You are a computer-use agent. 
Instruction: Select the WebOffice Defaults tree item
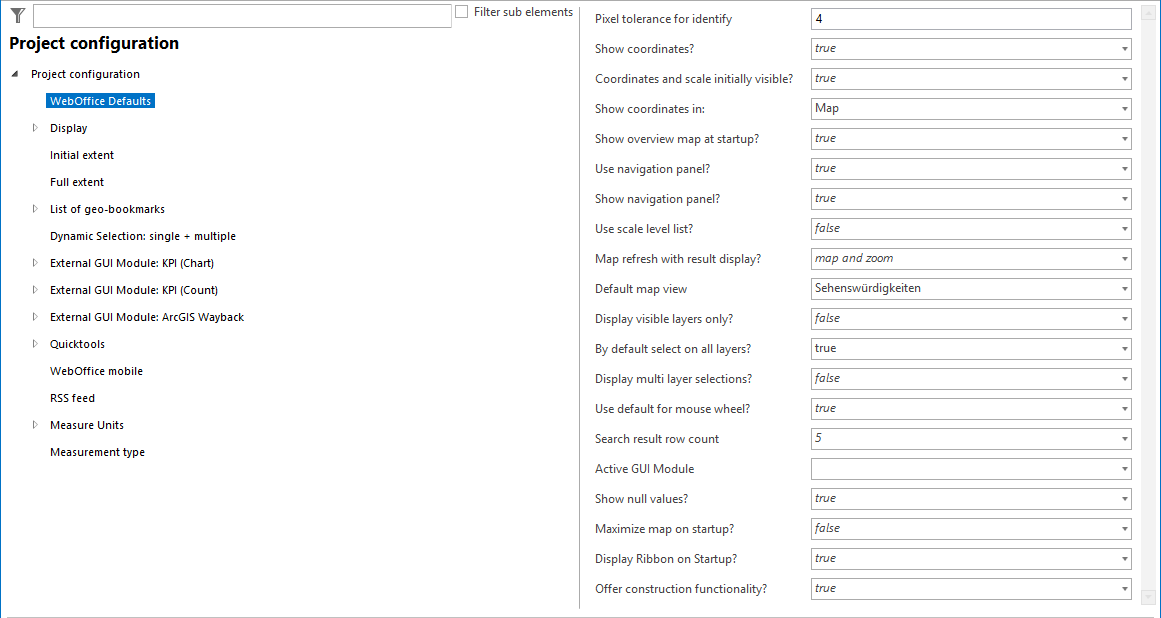100,100
